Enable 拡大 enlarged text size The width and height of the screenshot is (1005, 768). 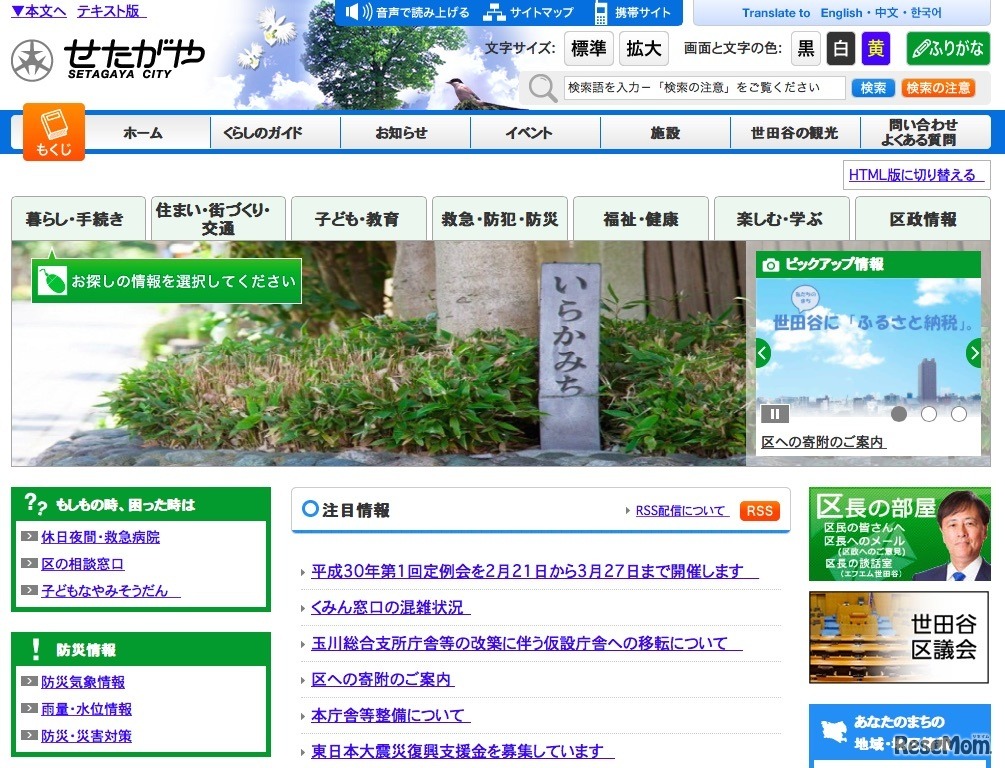click(x=643, y=48)
